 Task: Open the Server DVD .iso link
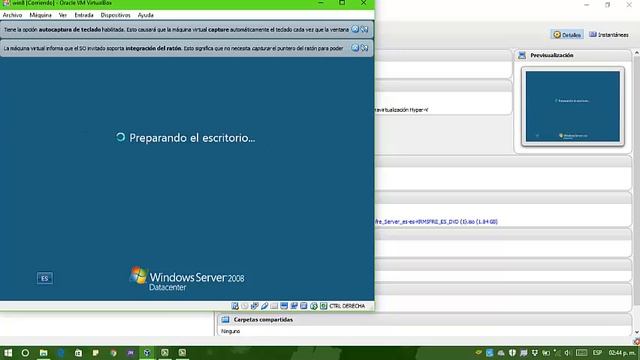436,222
